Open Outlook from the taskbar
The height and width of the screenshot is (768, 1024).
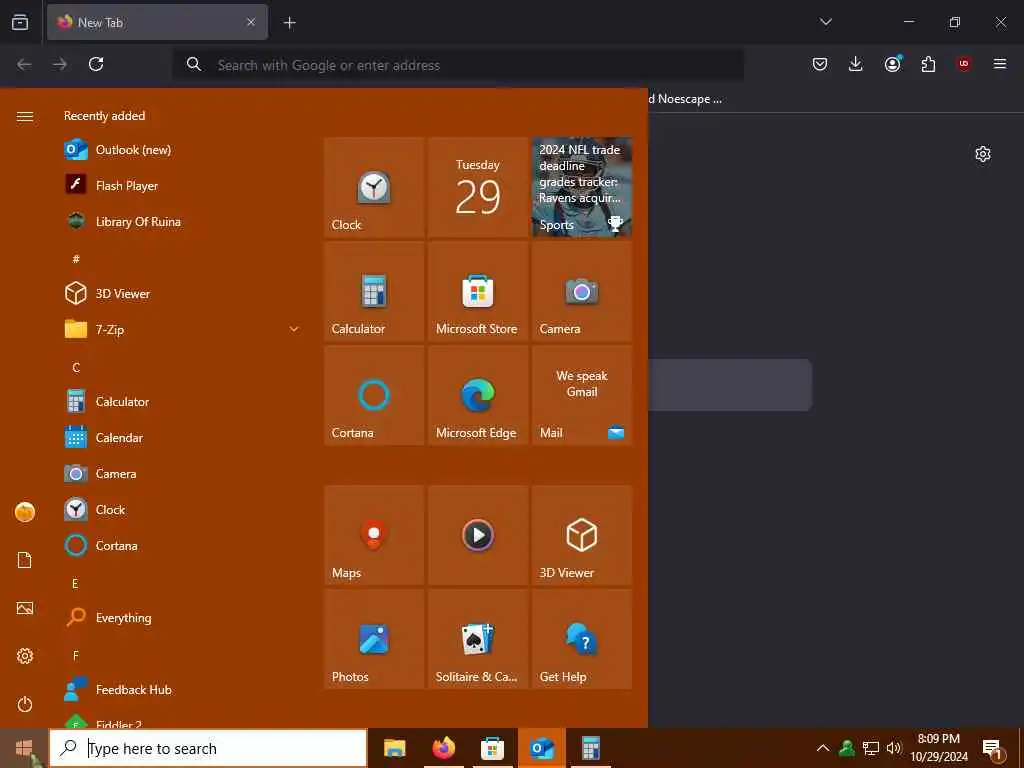point(542,748)
